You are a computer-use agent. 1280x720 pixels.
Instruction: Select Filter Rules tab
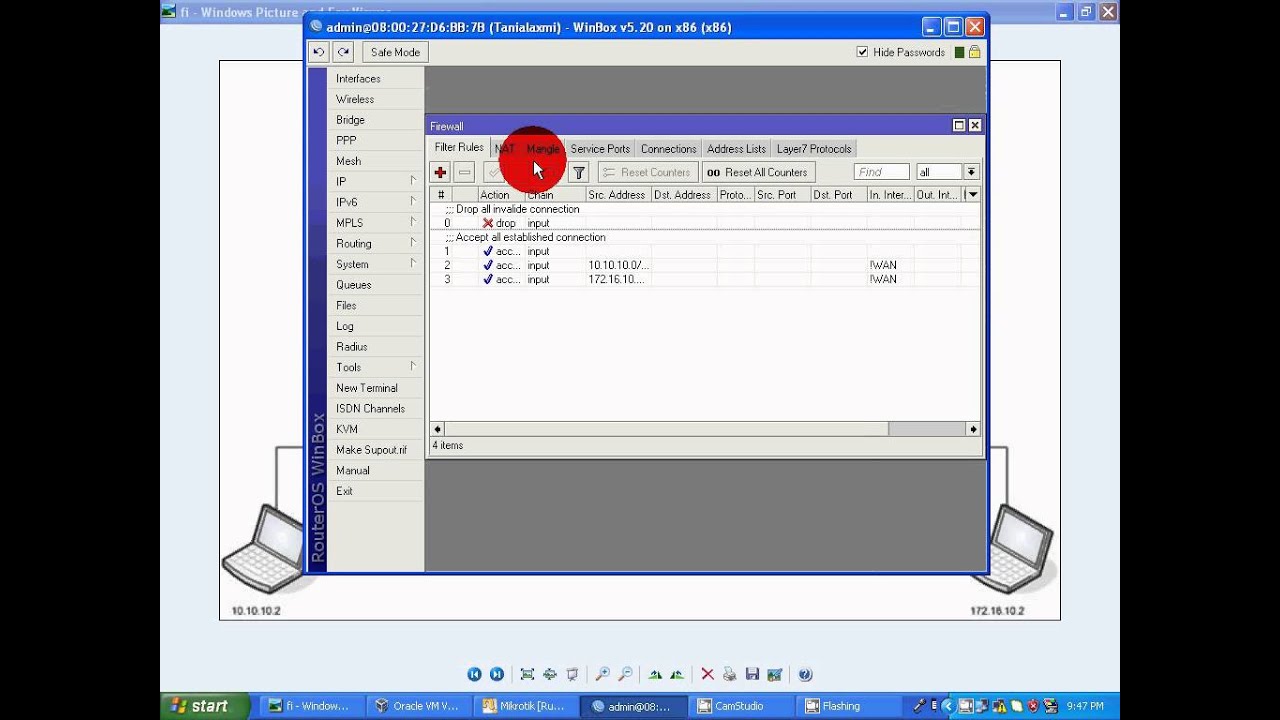(459, 148)
